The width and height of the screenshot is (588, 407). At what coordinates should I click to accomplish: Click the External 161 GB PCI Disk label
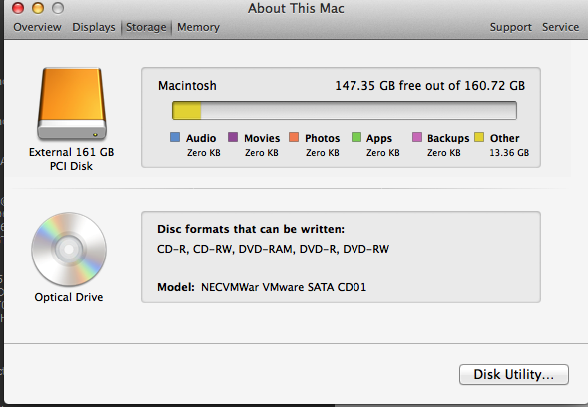[x=71, y=159]
